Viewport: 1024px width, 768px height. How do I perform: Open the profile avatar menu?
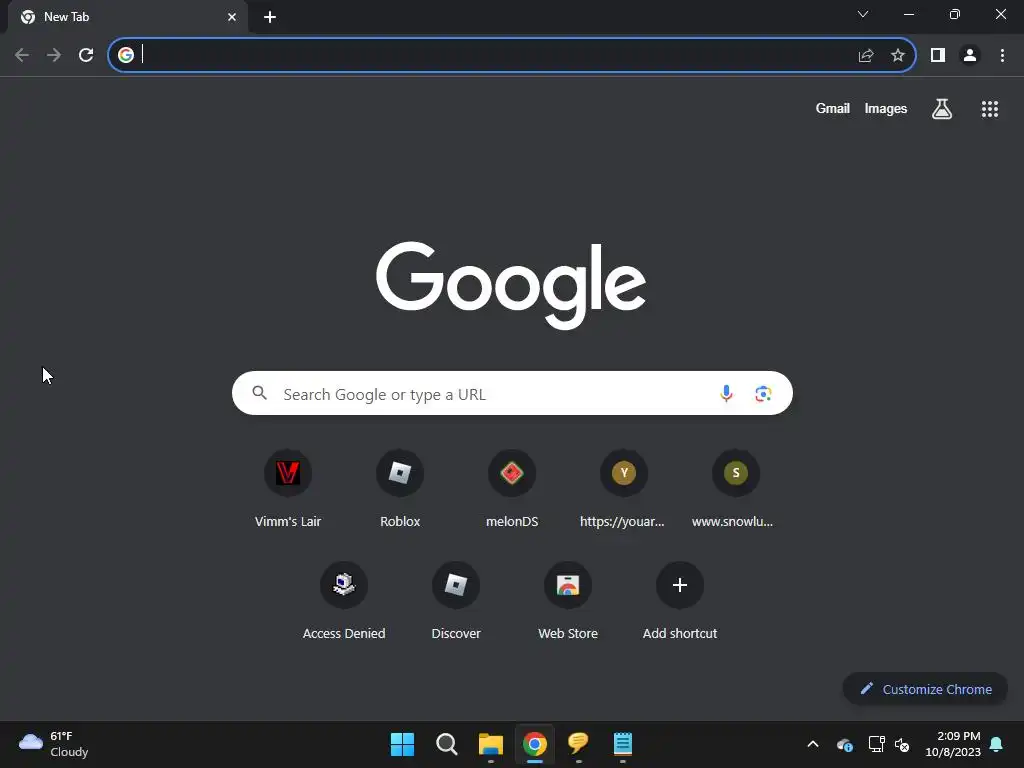[x=970, y=55]
